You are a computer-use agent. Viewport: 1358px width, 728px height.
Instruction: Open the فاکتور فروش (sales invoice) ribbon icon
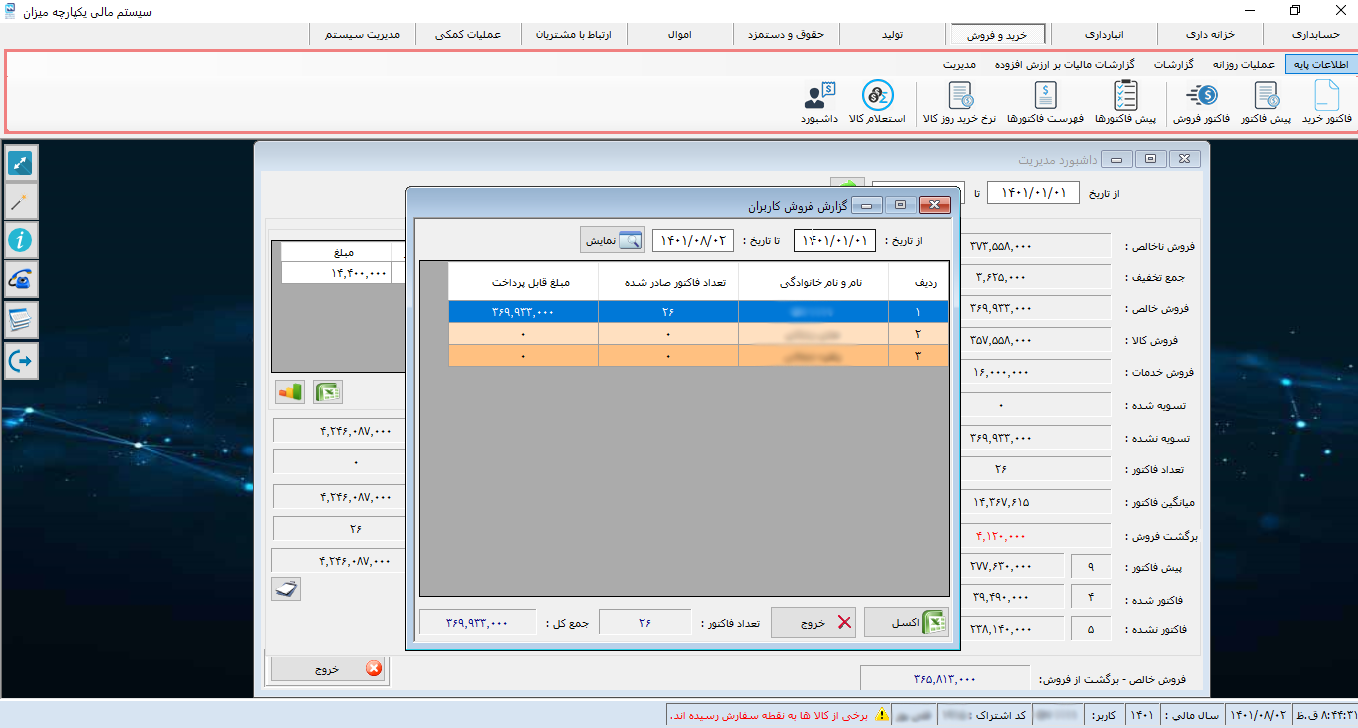tap(1201, 103)
